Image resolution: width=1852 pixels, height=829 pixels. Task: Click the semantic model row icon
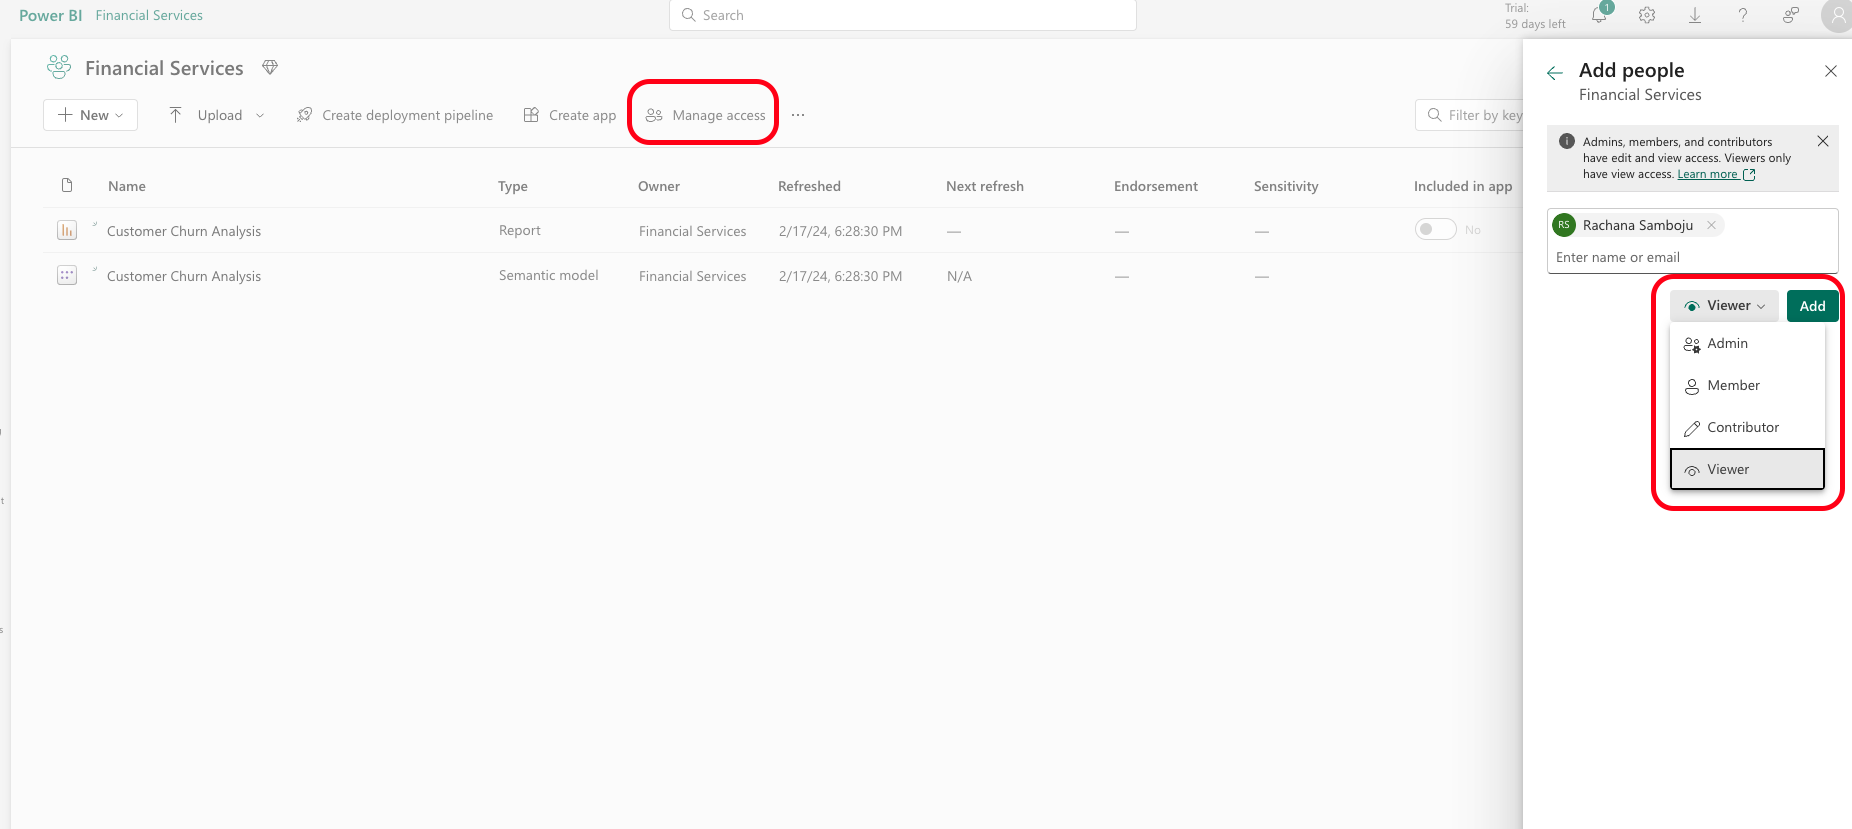click(x=67, y=276)
